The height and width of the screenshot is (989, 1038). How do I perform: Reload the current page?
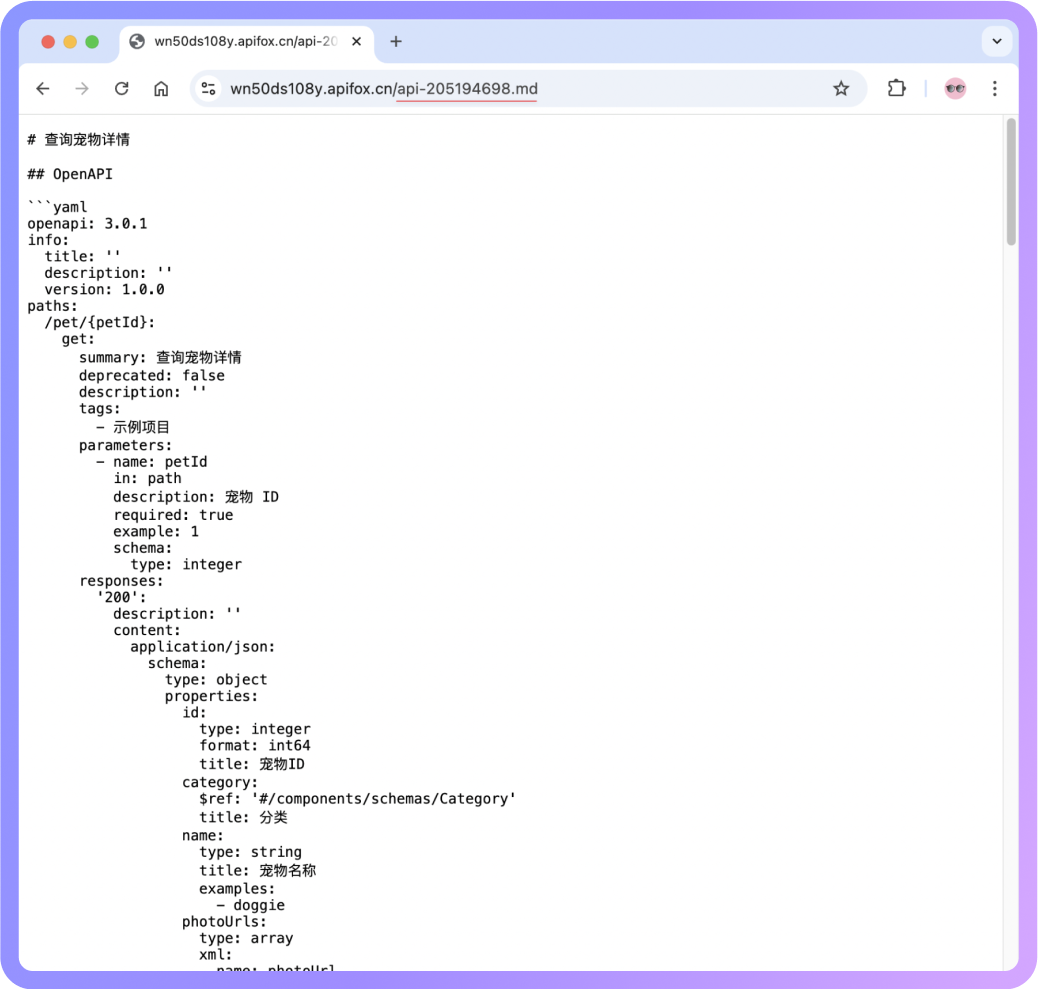[x=122, y=89]
